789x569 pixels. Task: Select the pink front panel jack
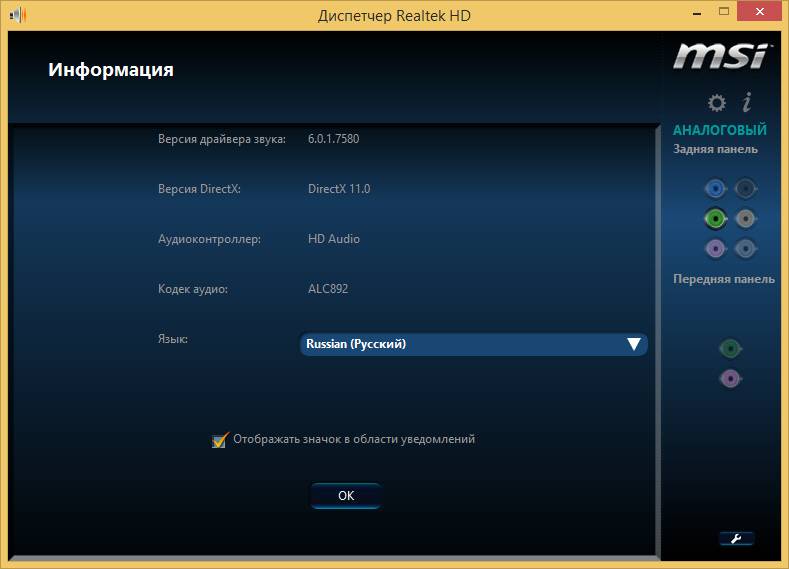pyautogui.click(x=730, y=378)
